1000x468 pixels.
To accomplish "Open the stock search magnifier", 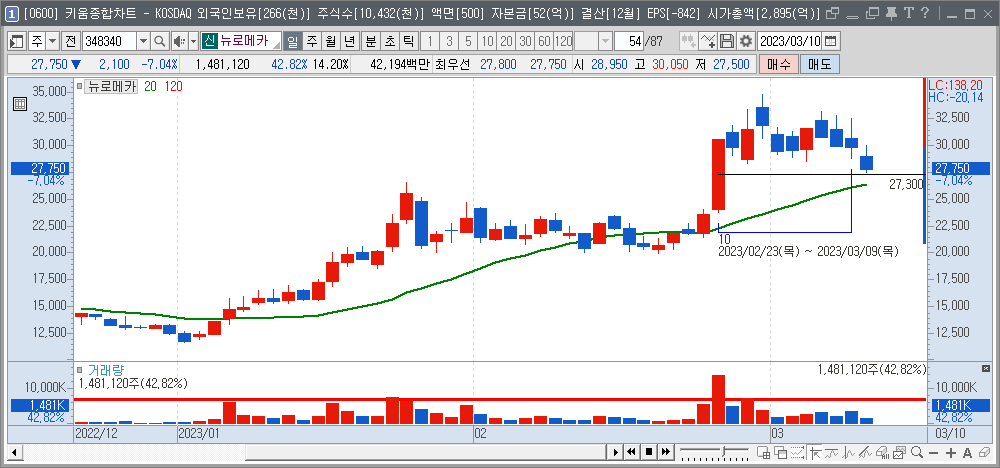I will [x=159, y=41].
